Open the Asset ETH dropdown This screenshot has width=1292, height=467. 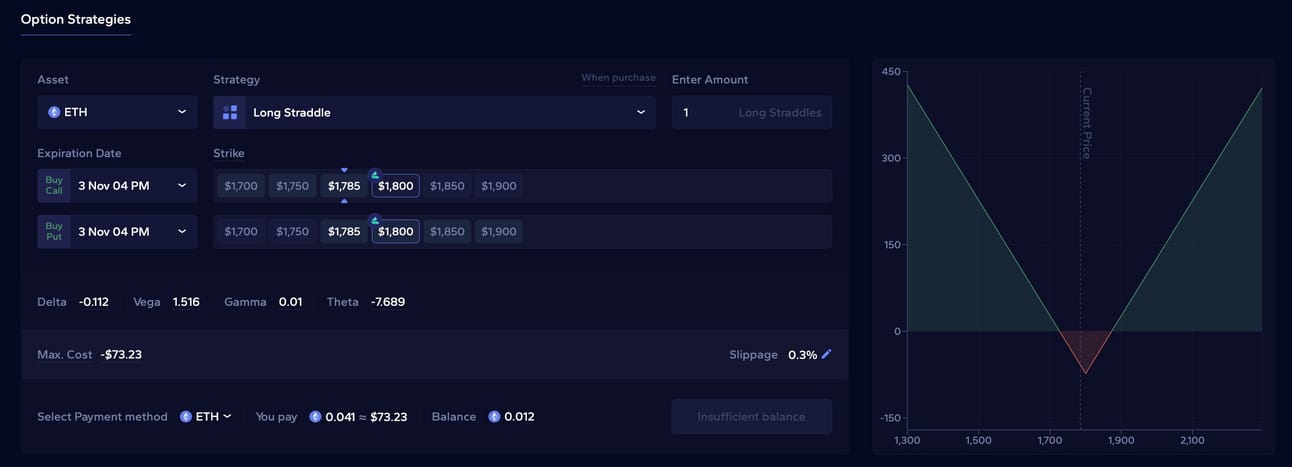[x=117, y=112]
